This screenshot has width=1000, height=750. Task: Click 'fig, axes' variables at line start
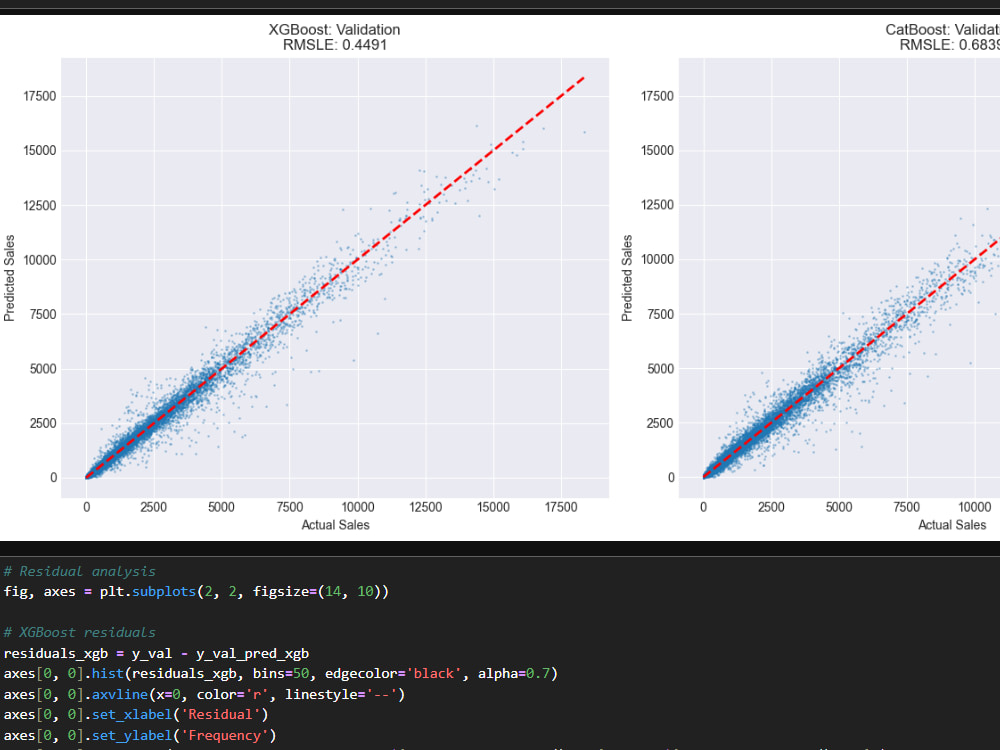(x=40, y=592)
